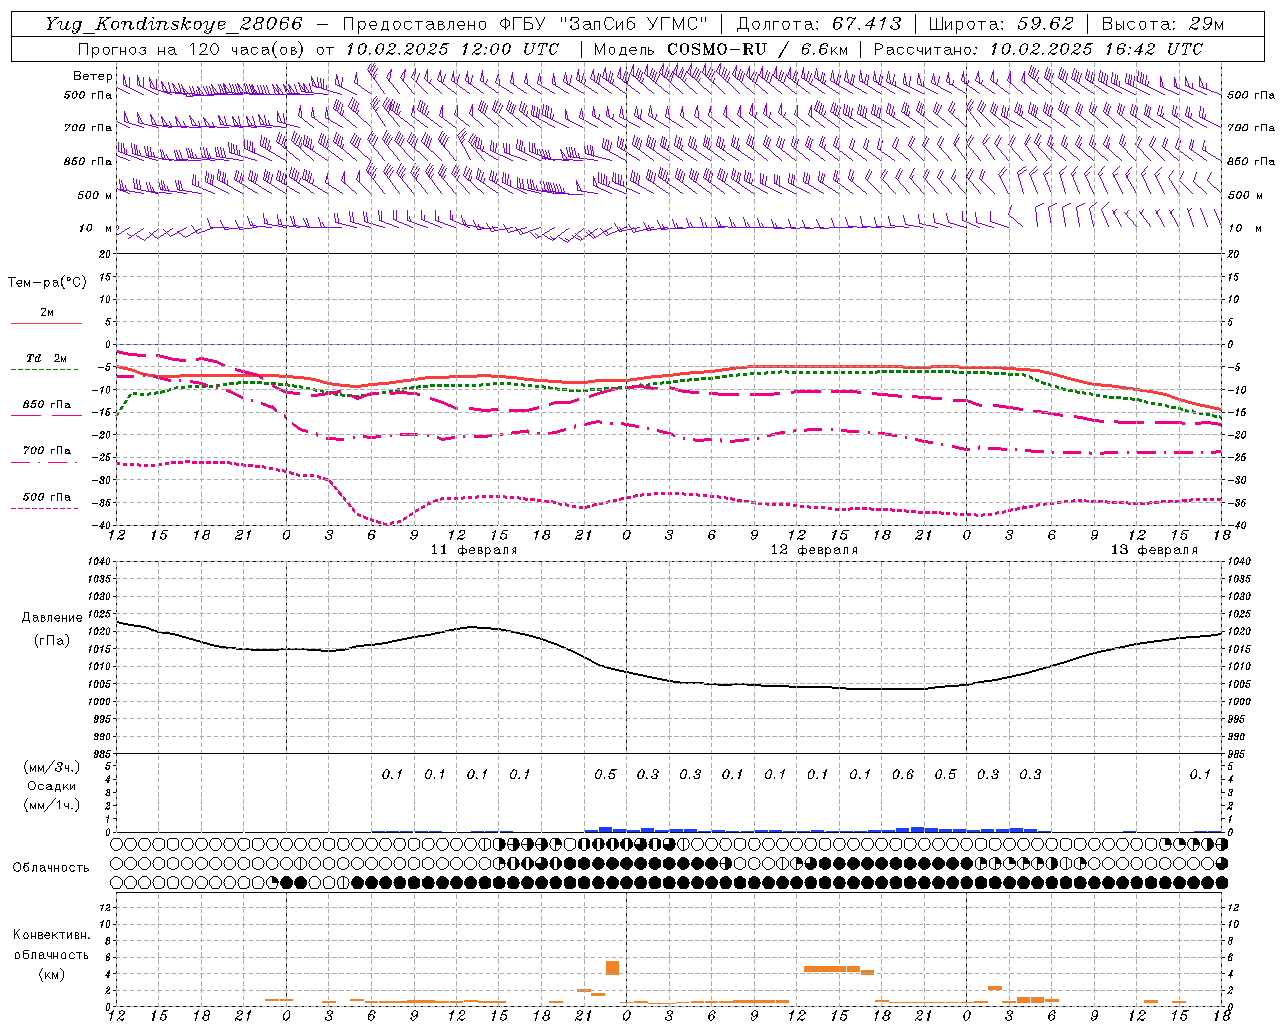Click the Давление pressure panel label
Screen dimensions: 1280x1024
coord(51,618)
